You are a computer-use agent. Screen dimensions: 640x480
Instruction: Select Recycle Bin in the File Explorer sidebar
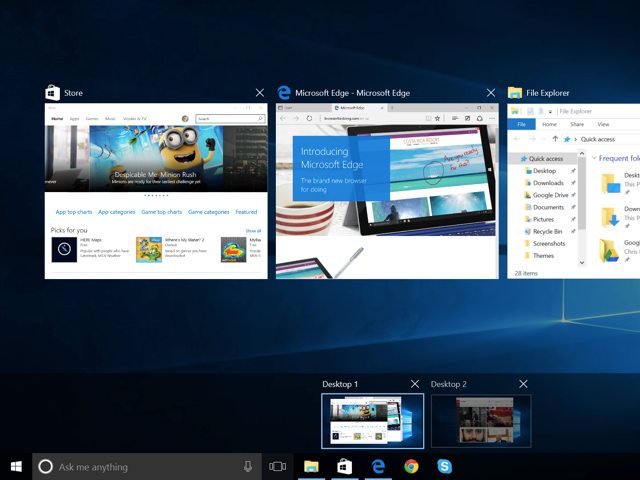[547, 231]
